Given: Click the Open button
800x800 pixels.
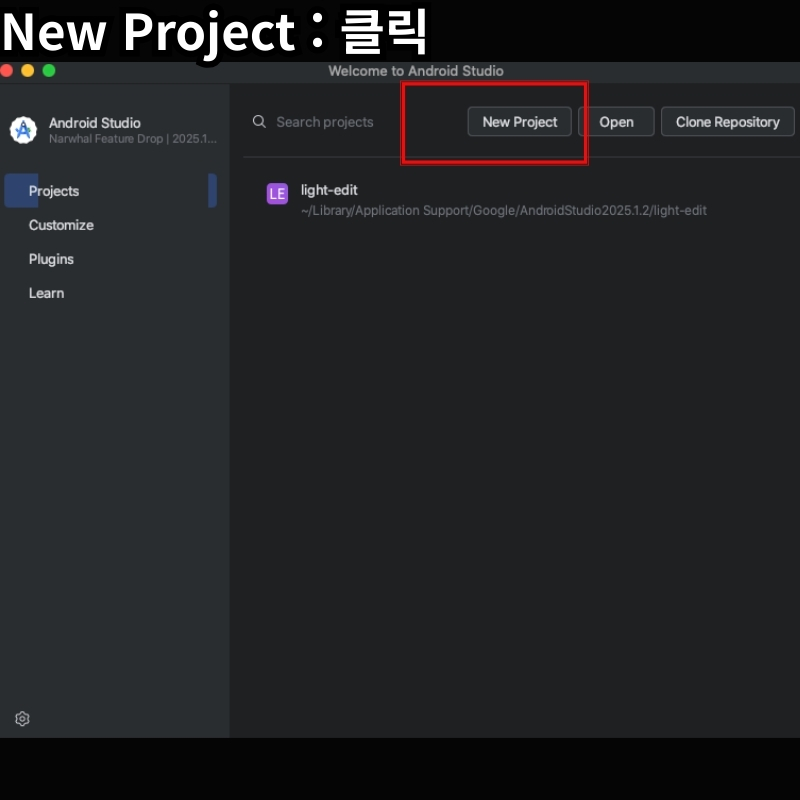Looking at the screenshot, I should 616,121.
